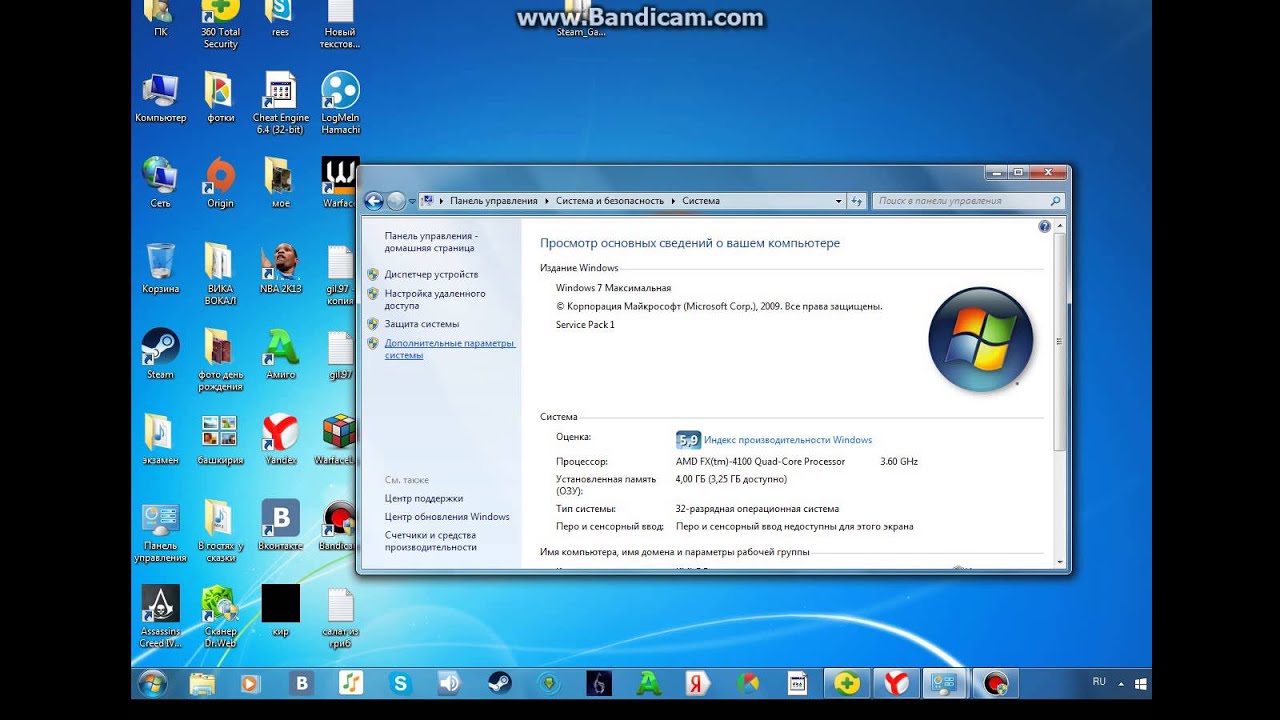The image size is (1280, 720).
Task: Open Панель управления desktop icon
Action: point(160,532)
